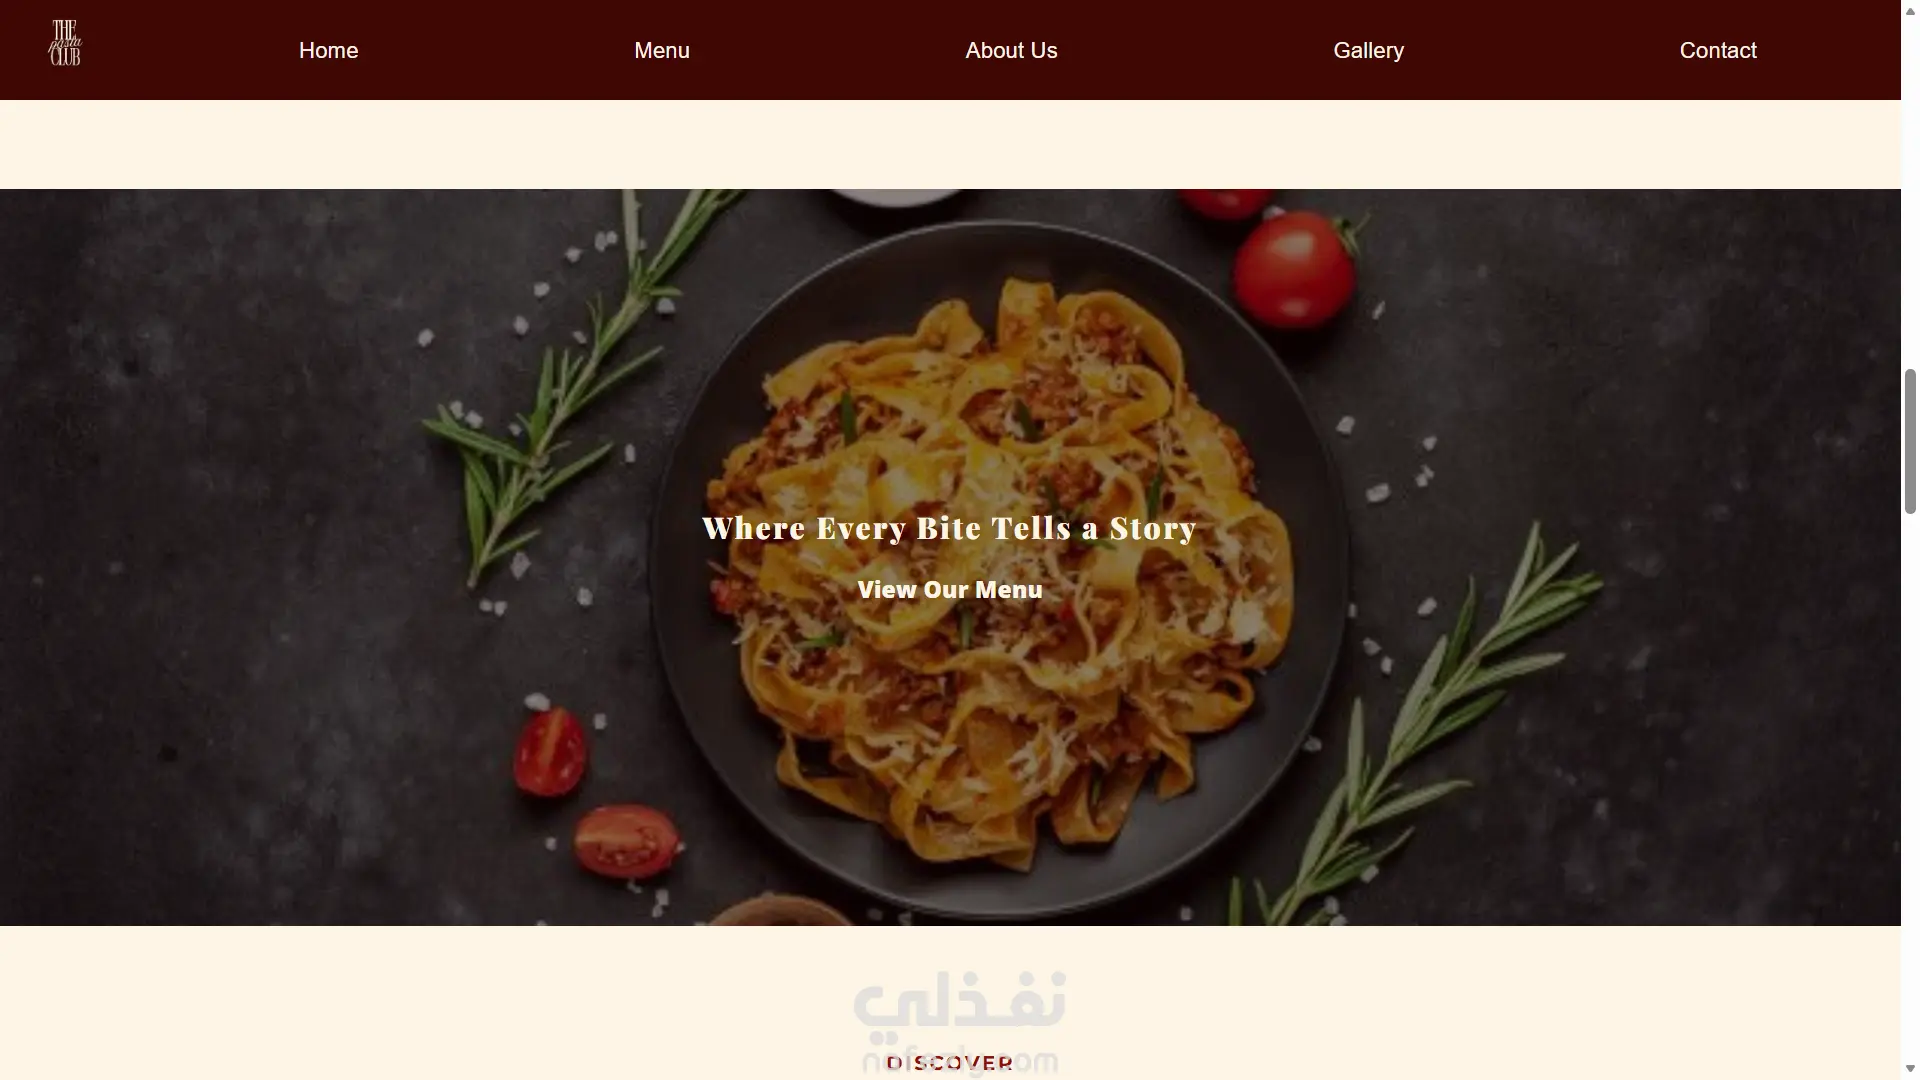Click The Pasta Club logo
The width and height of the screenshot is (1920, 1080).
pos(65,44)
